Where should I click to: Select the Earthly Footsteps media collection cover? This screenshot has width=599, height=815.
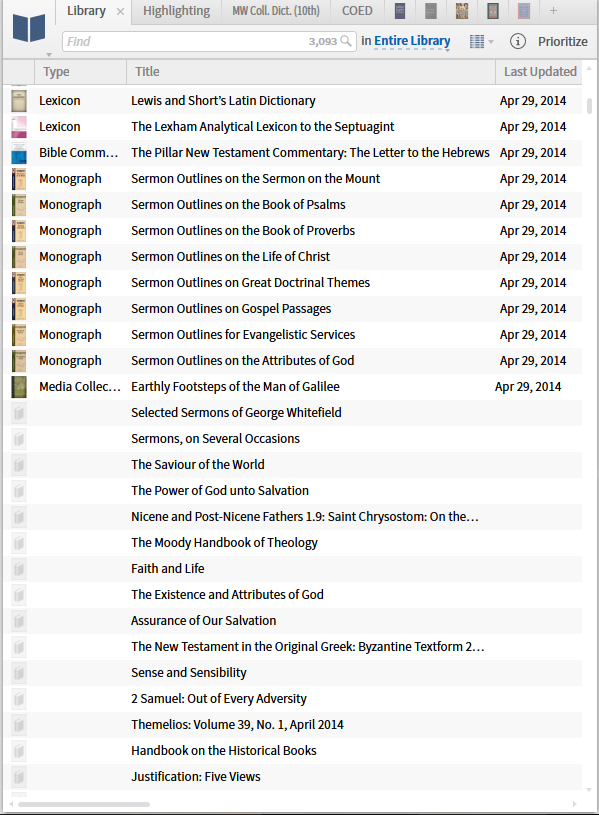tap(17, 386)
